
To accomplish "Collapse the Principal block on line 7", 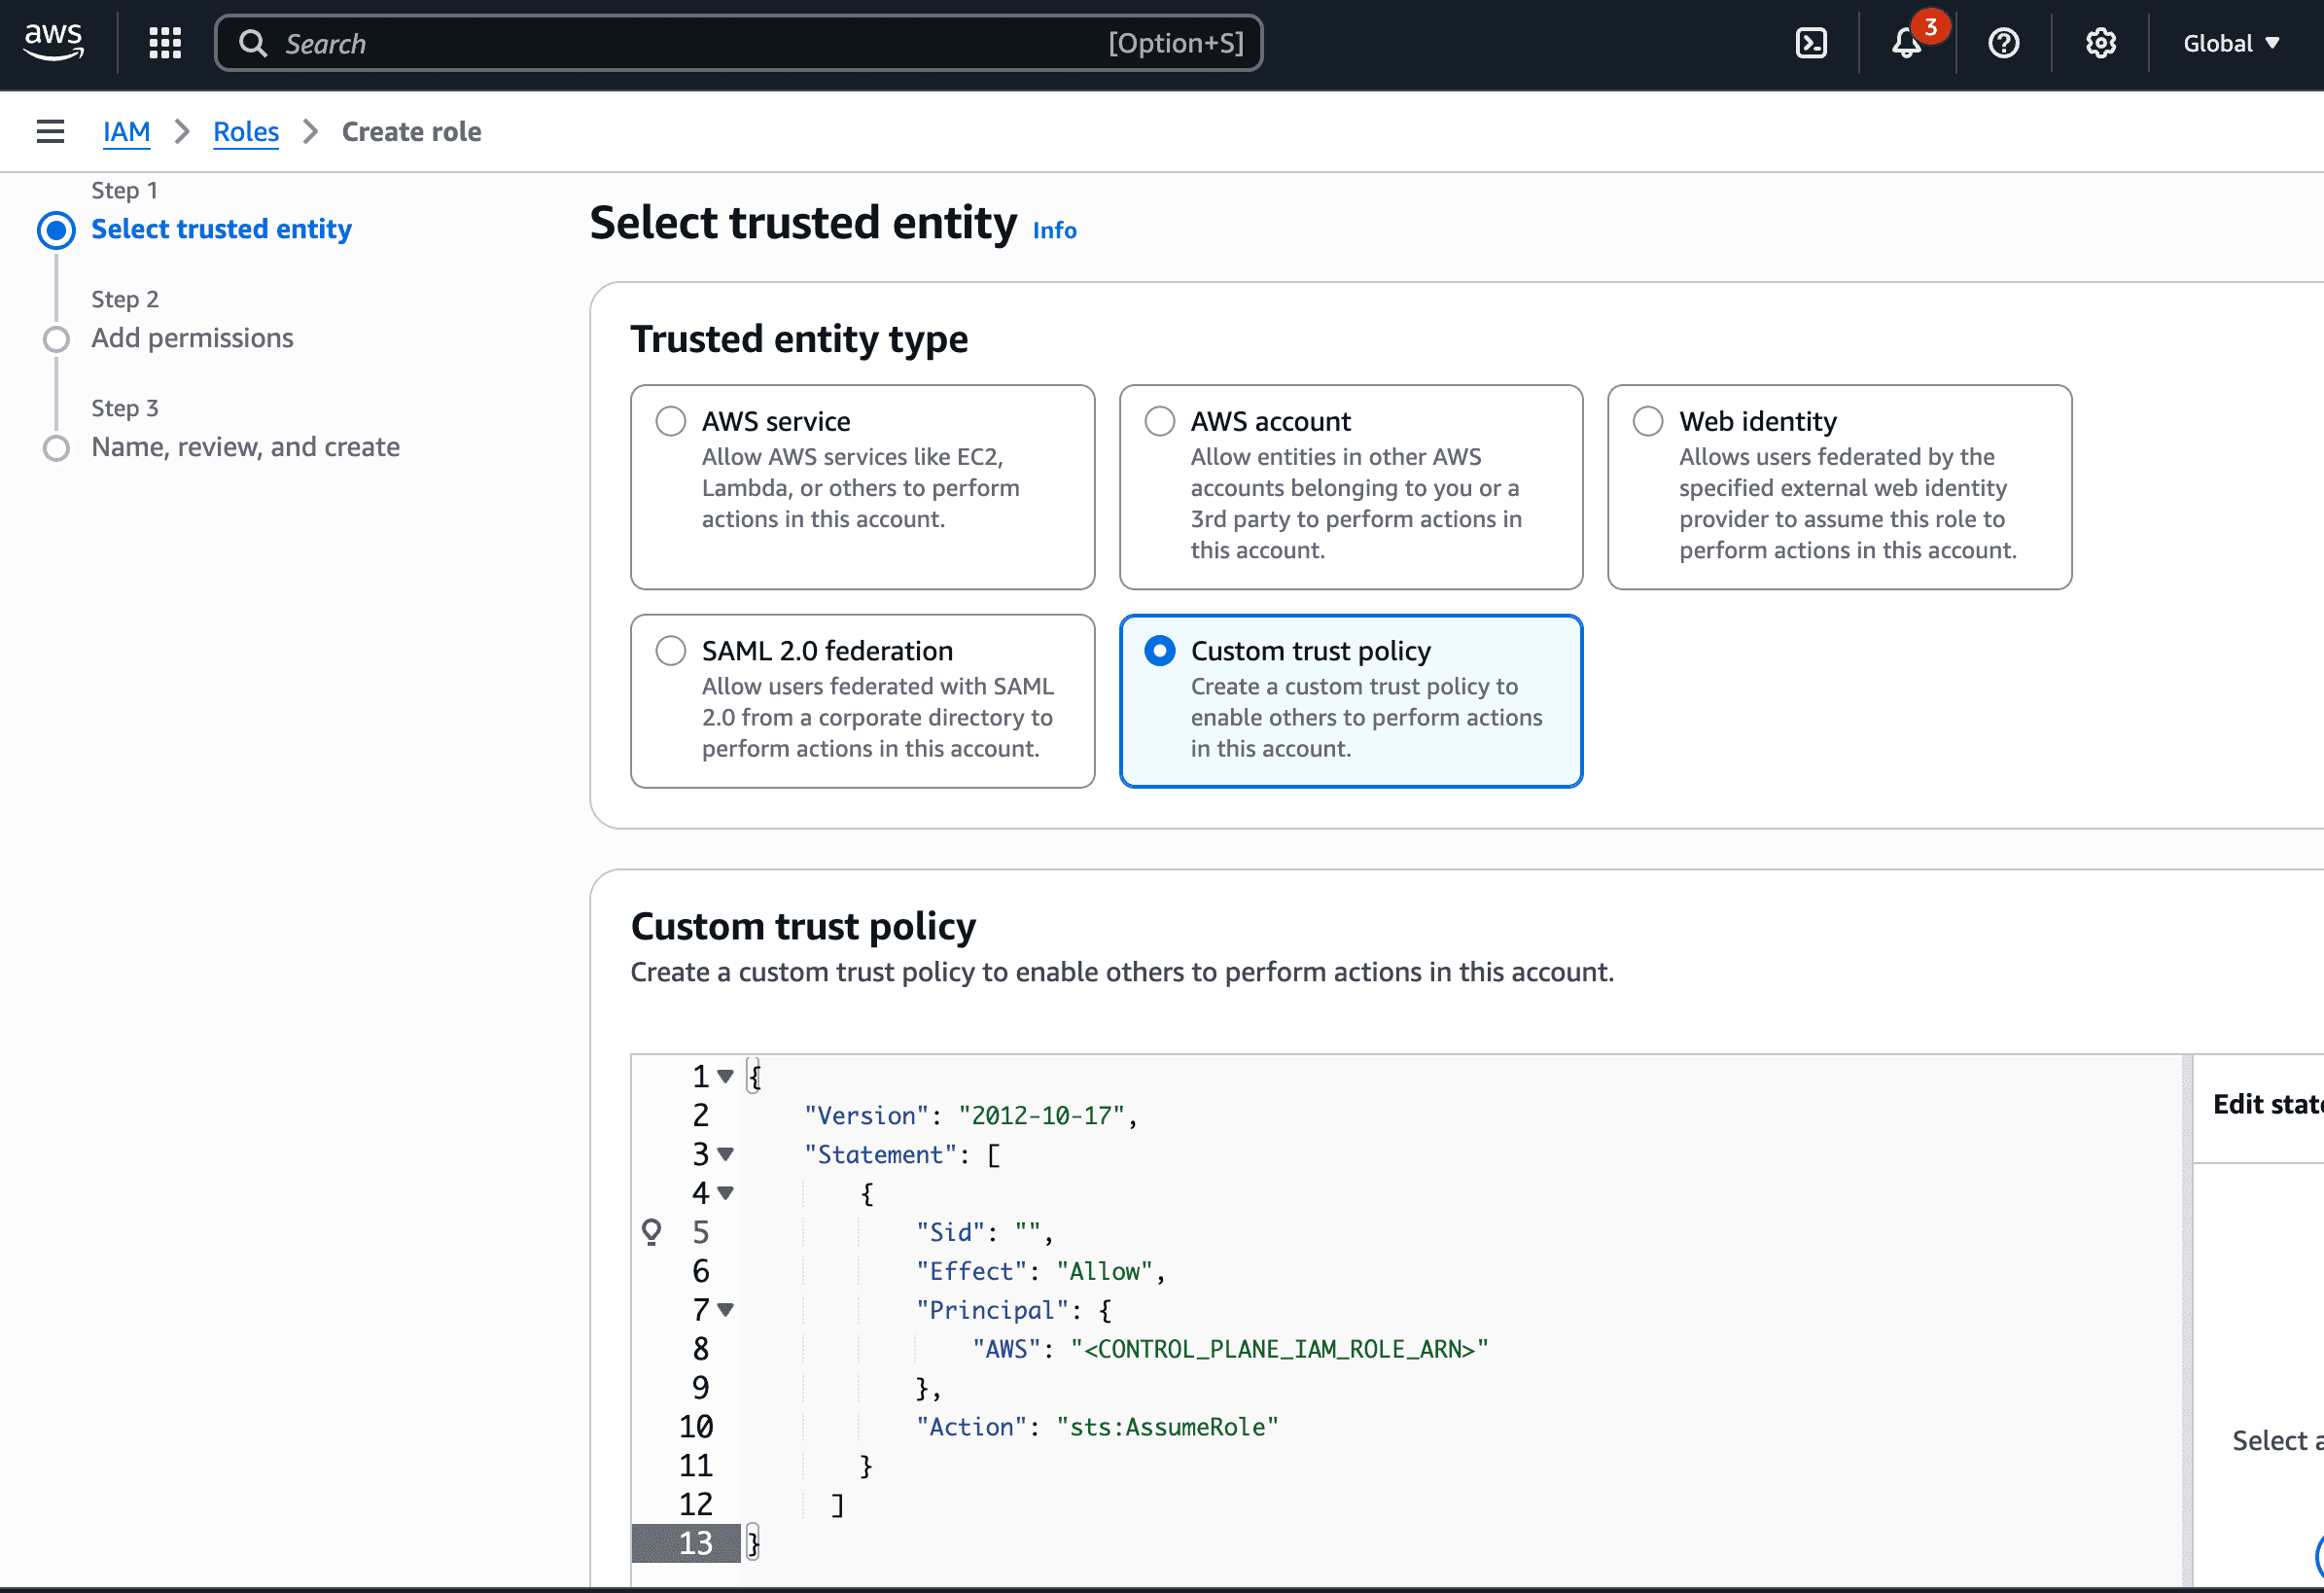I will [x=726, y=1309].
